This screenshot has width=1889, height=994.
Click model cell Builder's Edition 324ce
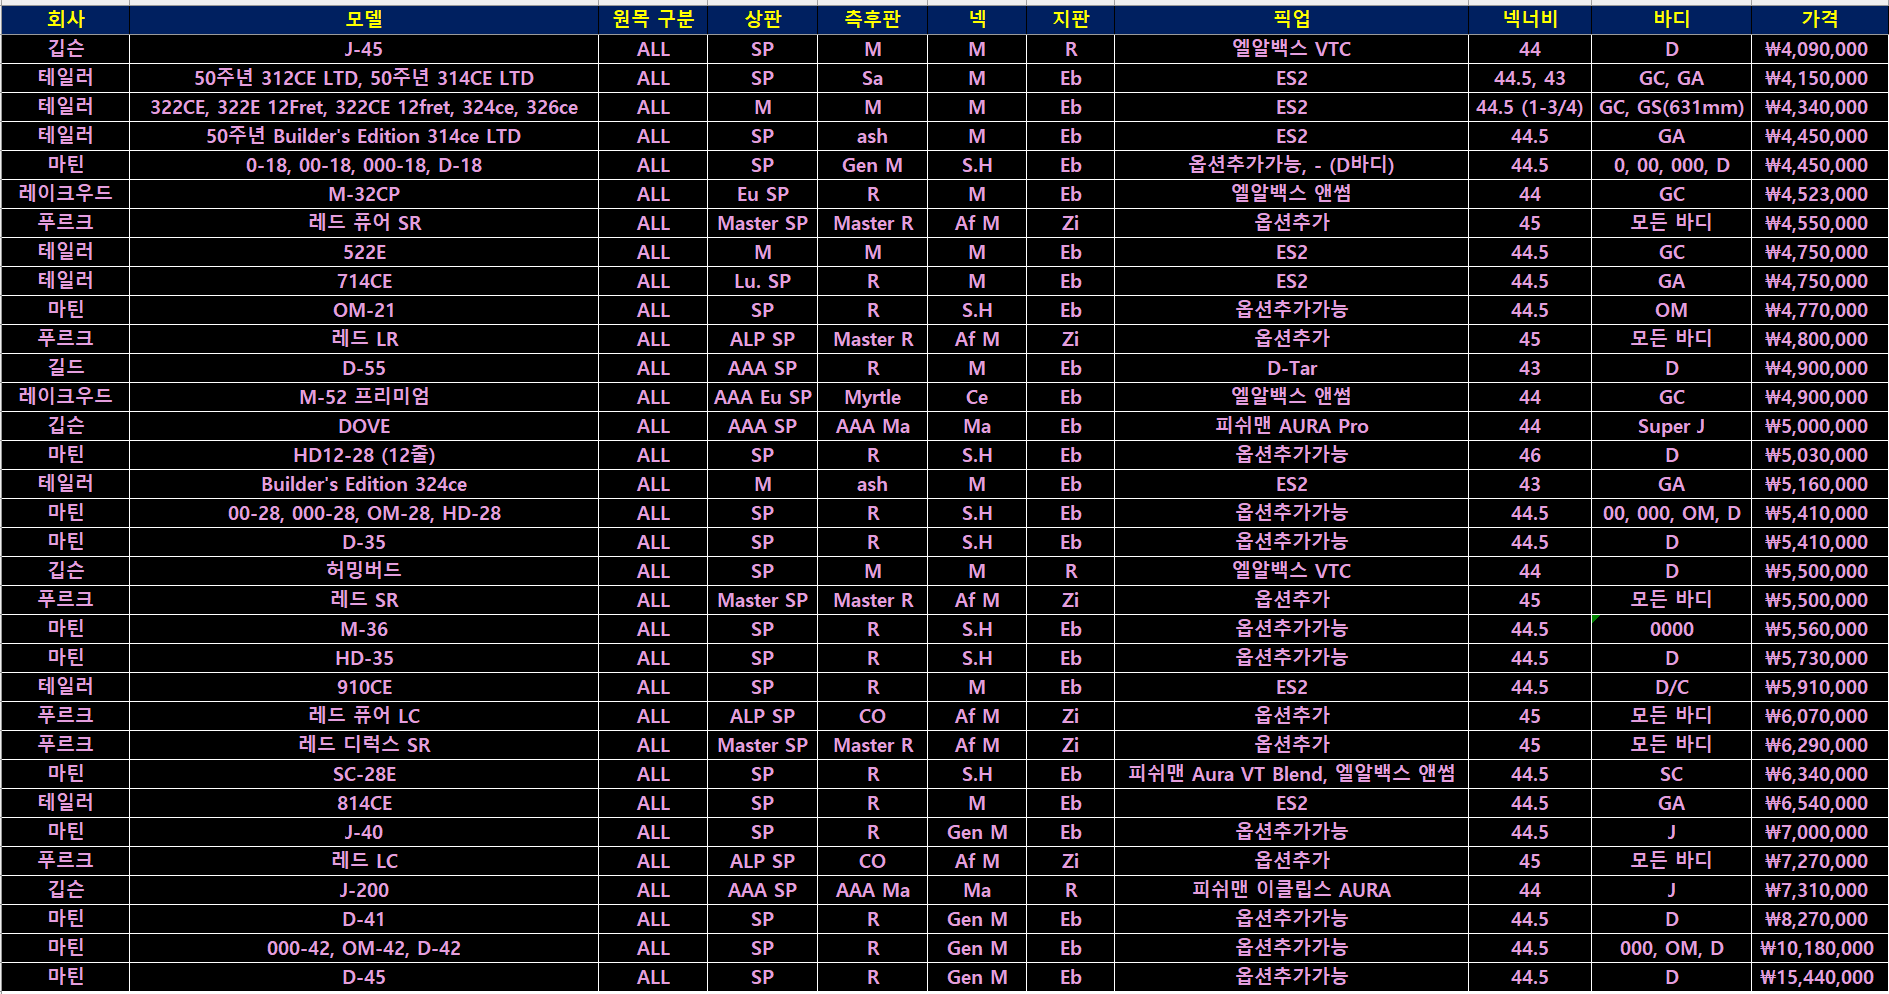pos(364,484)
